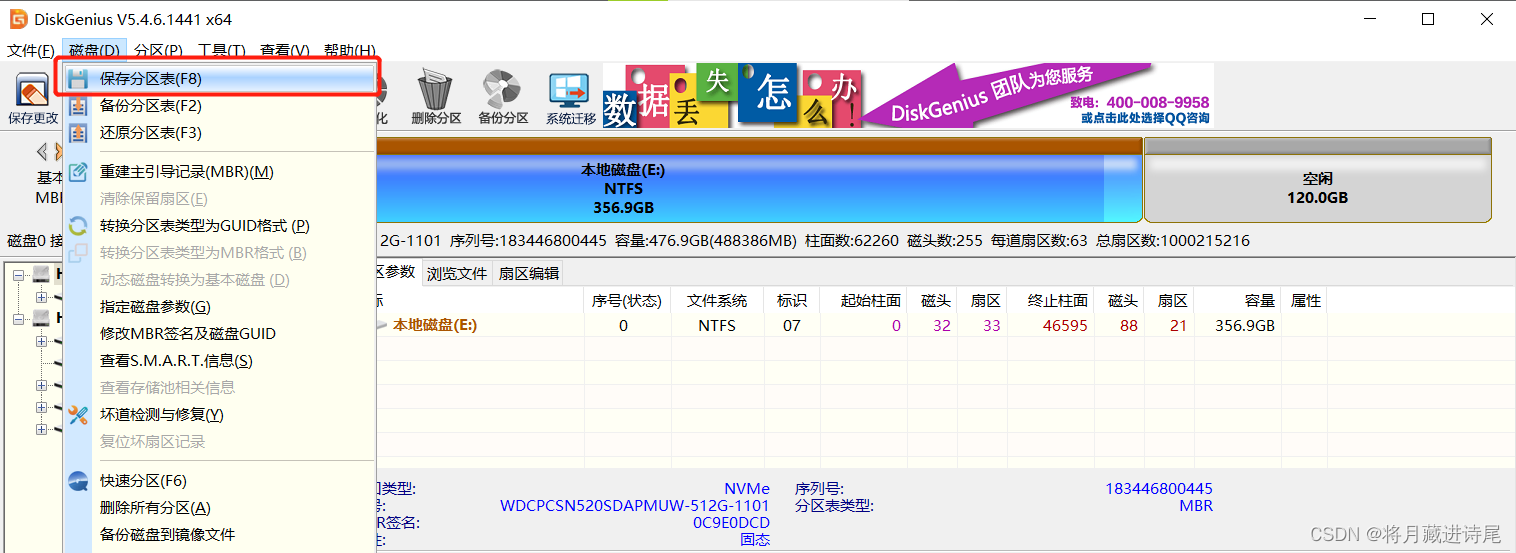Screen dimensions: 1516x553
Task: Click the 固态 value in details pane
Action: (x=755, y=540)
